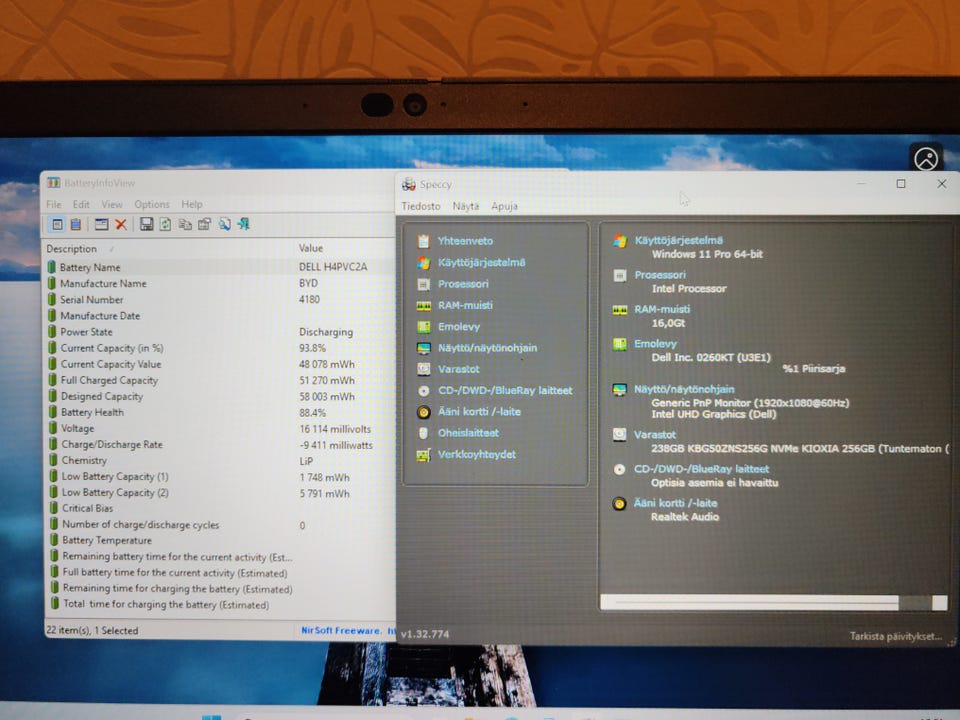Select the Designed Capacity row

tap(220, 396)
